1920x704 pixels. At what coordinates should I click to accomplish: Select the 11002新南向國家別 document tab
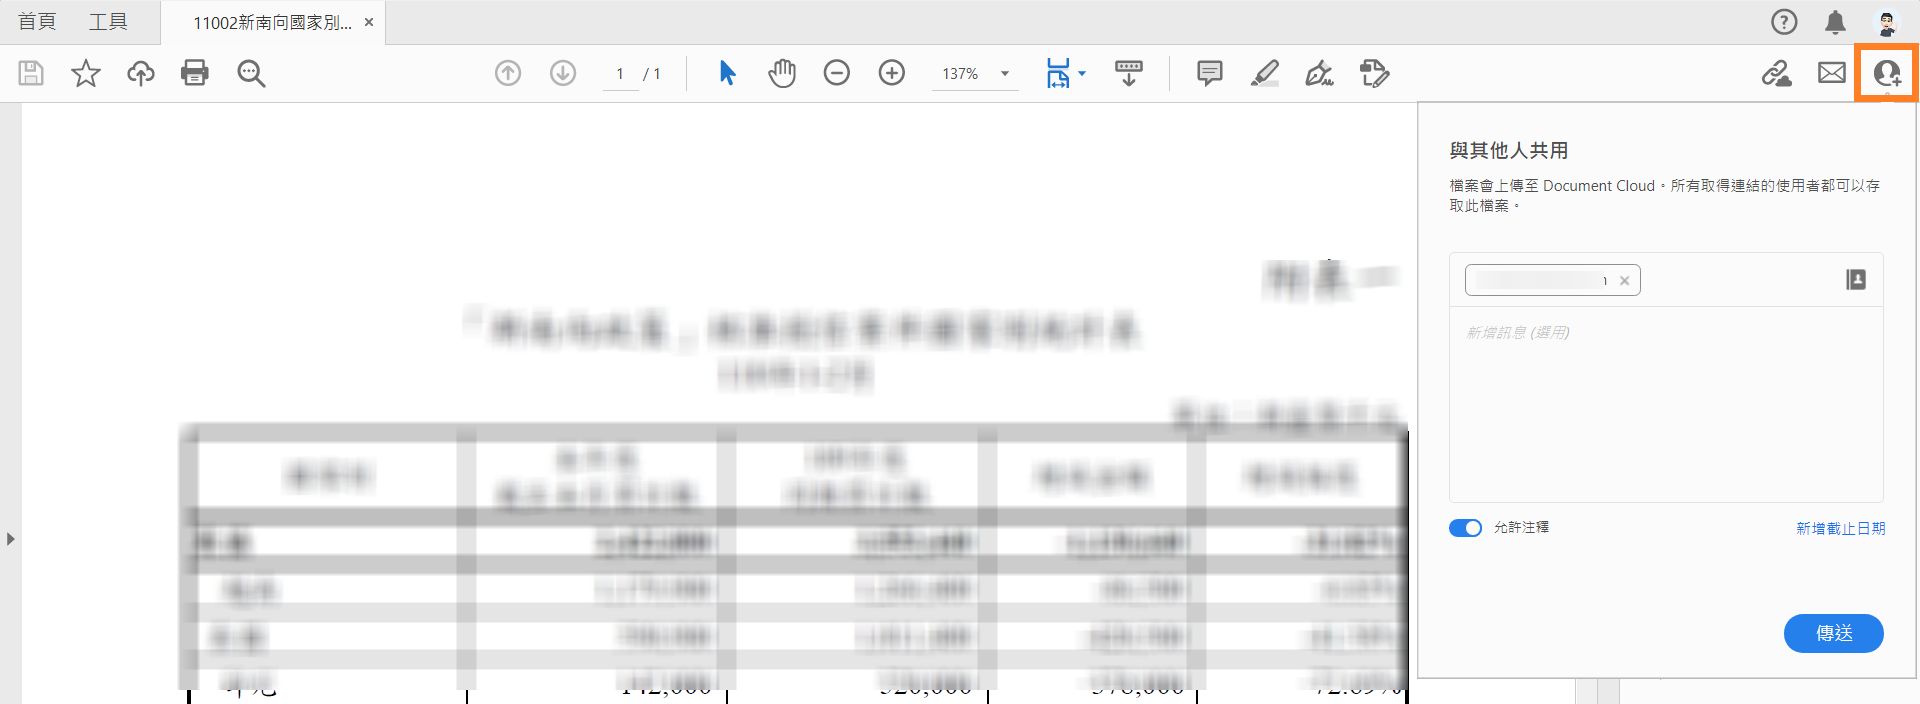pos(272,22)
